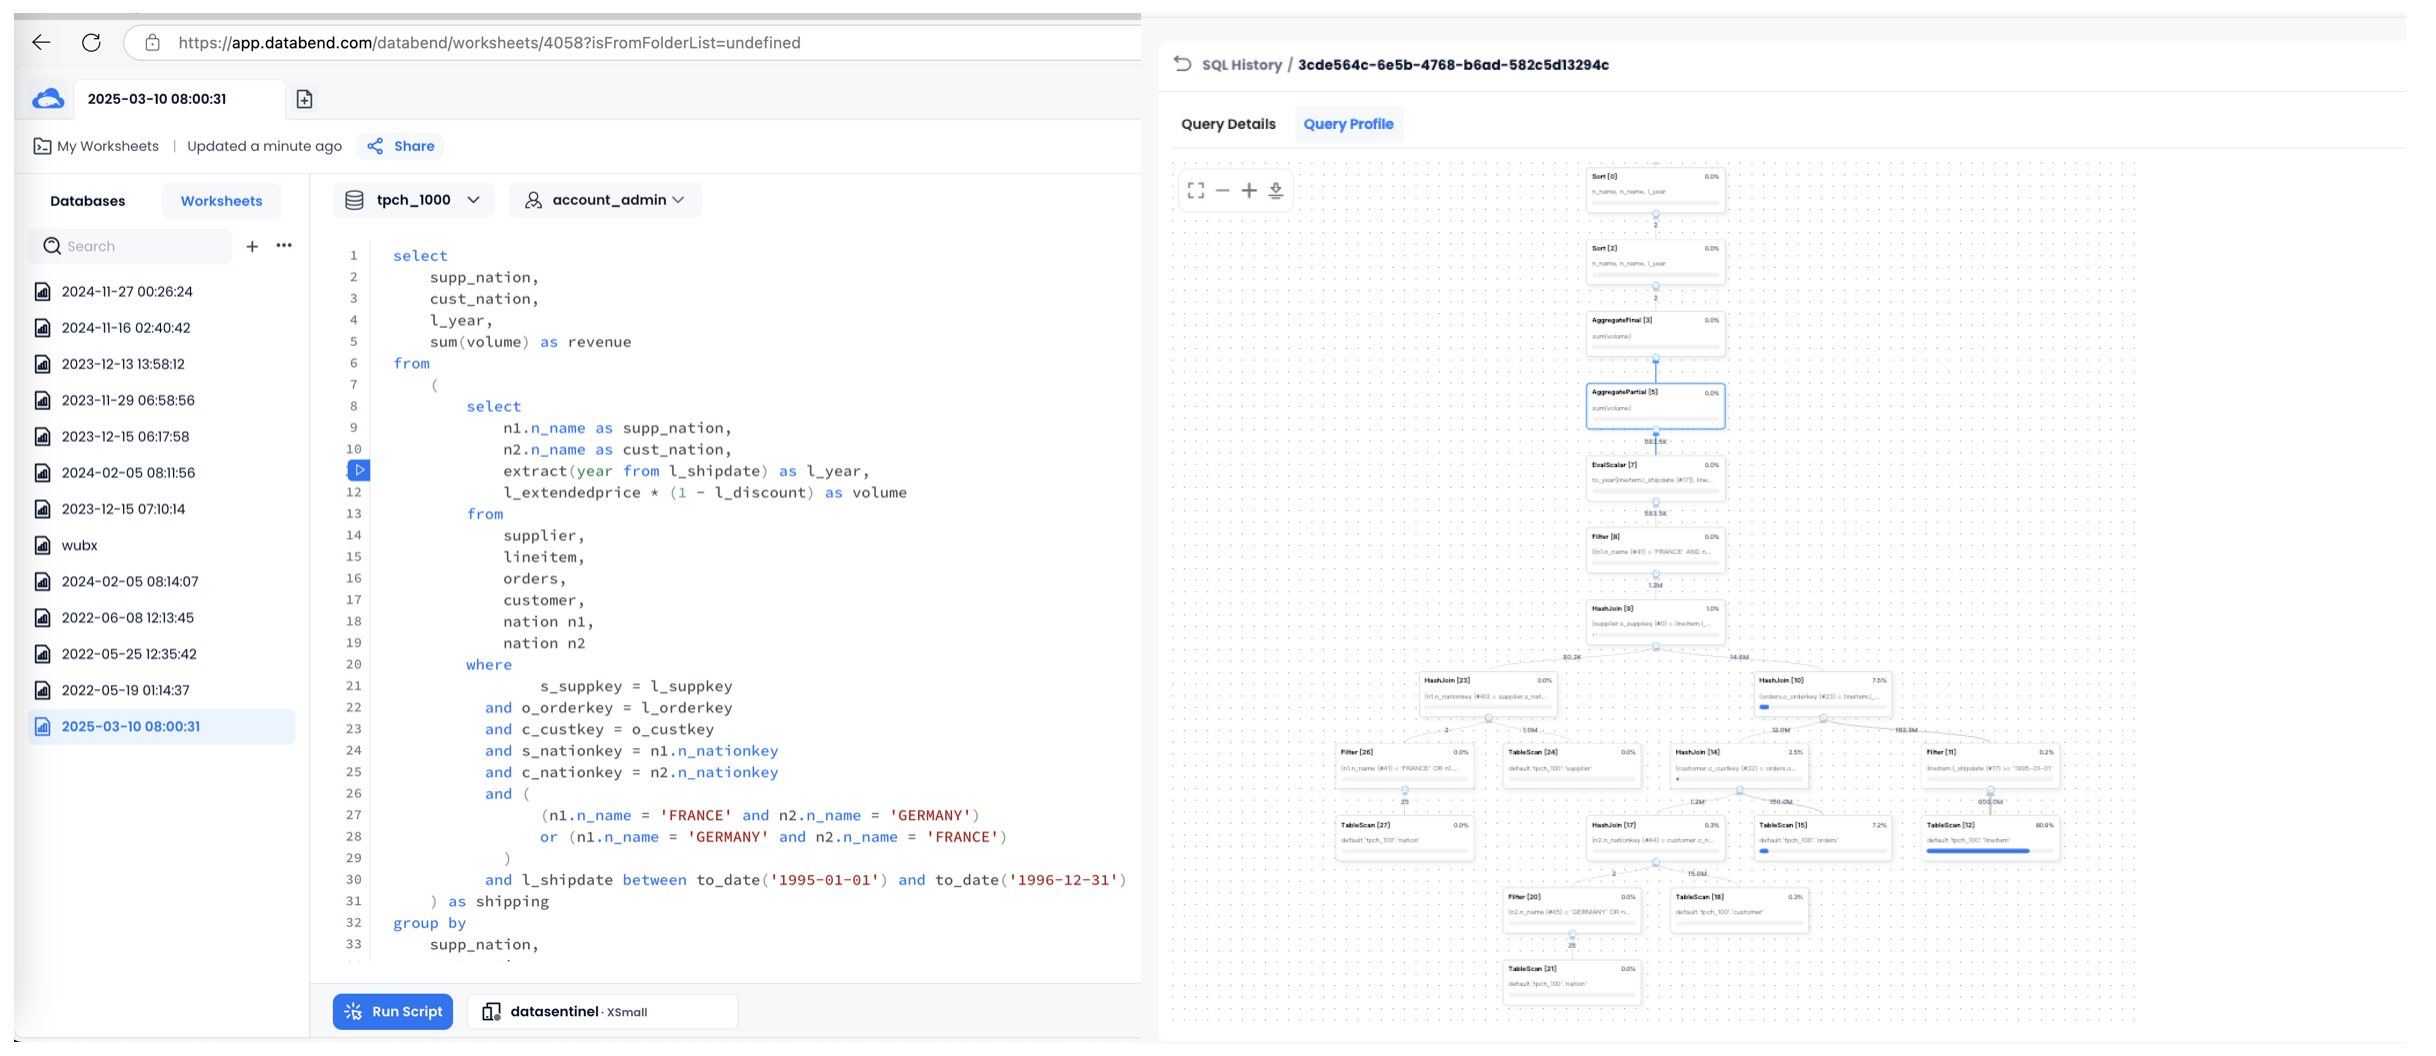Image resolution: width=2436 pixels, height=1056 pixels.
Task: Select the Sort [0] plan node
Action: coord(1655,189)
